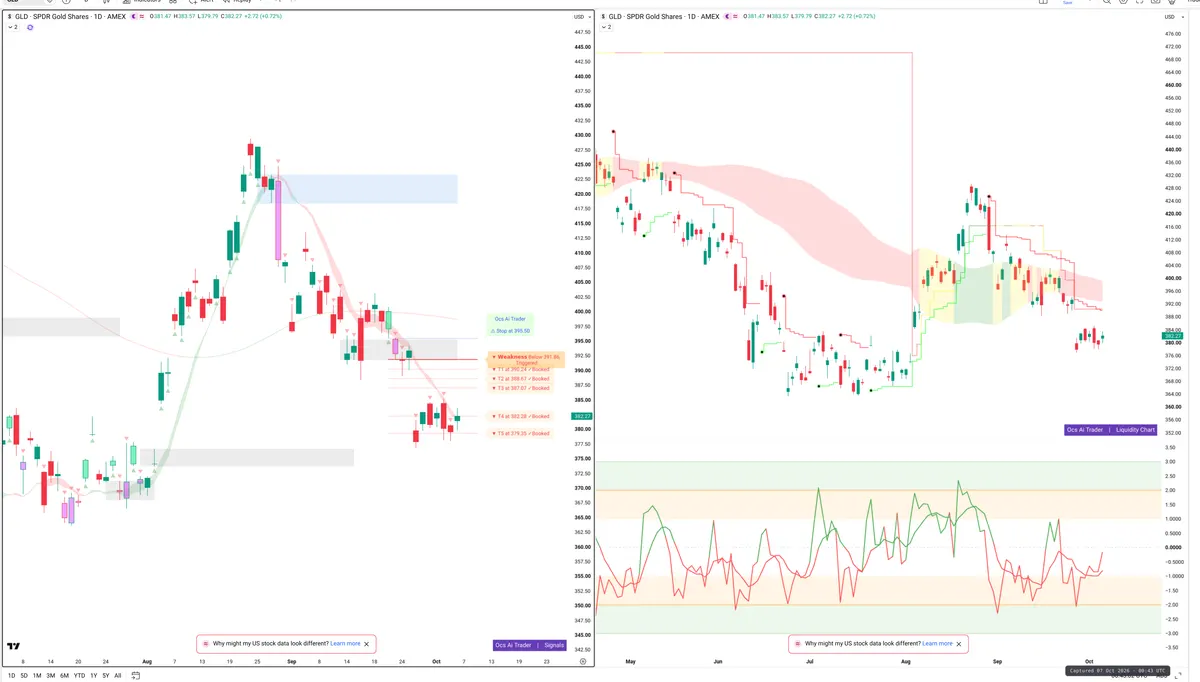Click the +2.72 (+0.72%) change on left chart
Screen dimensions: 1200x682
click(263, 16)
